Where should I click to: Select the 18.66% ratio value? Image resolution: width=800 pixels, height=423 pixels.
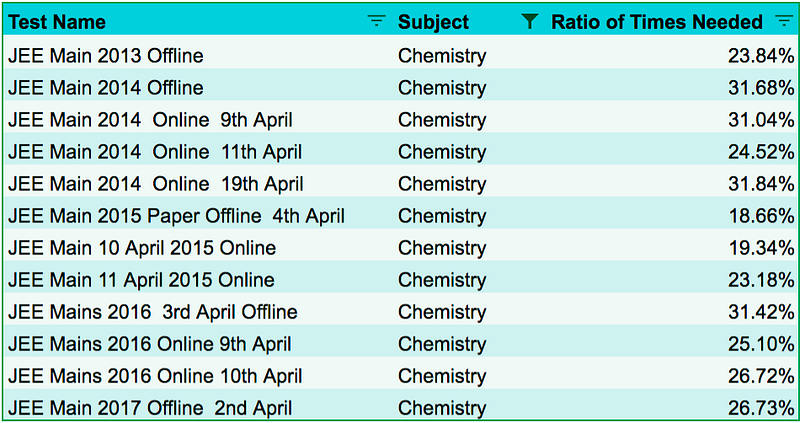tap(761, 216)
